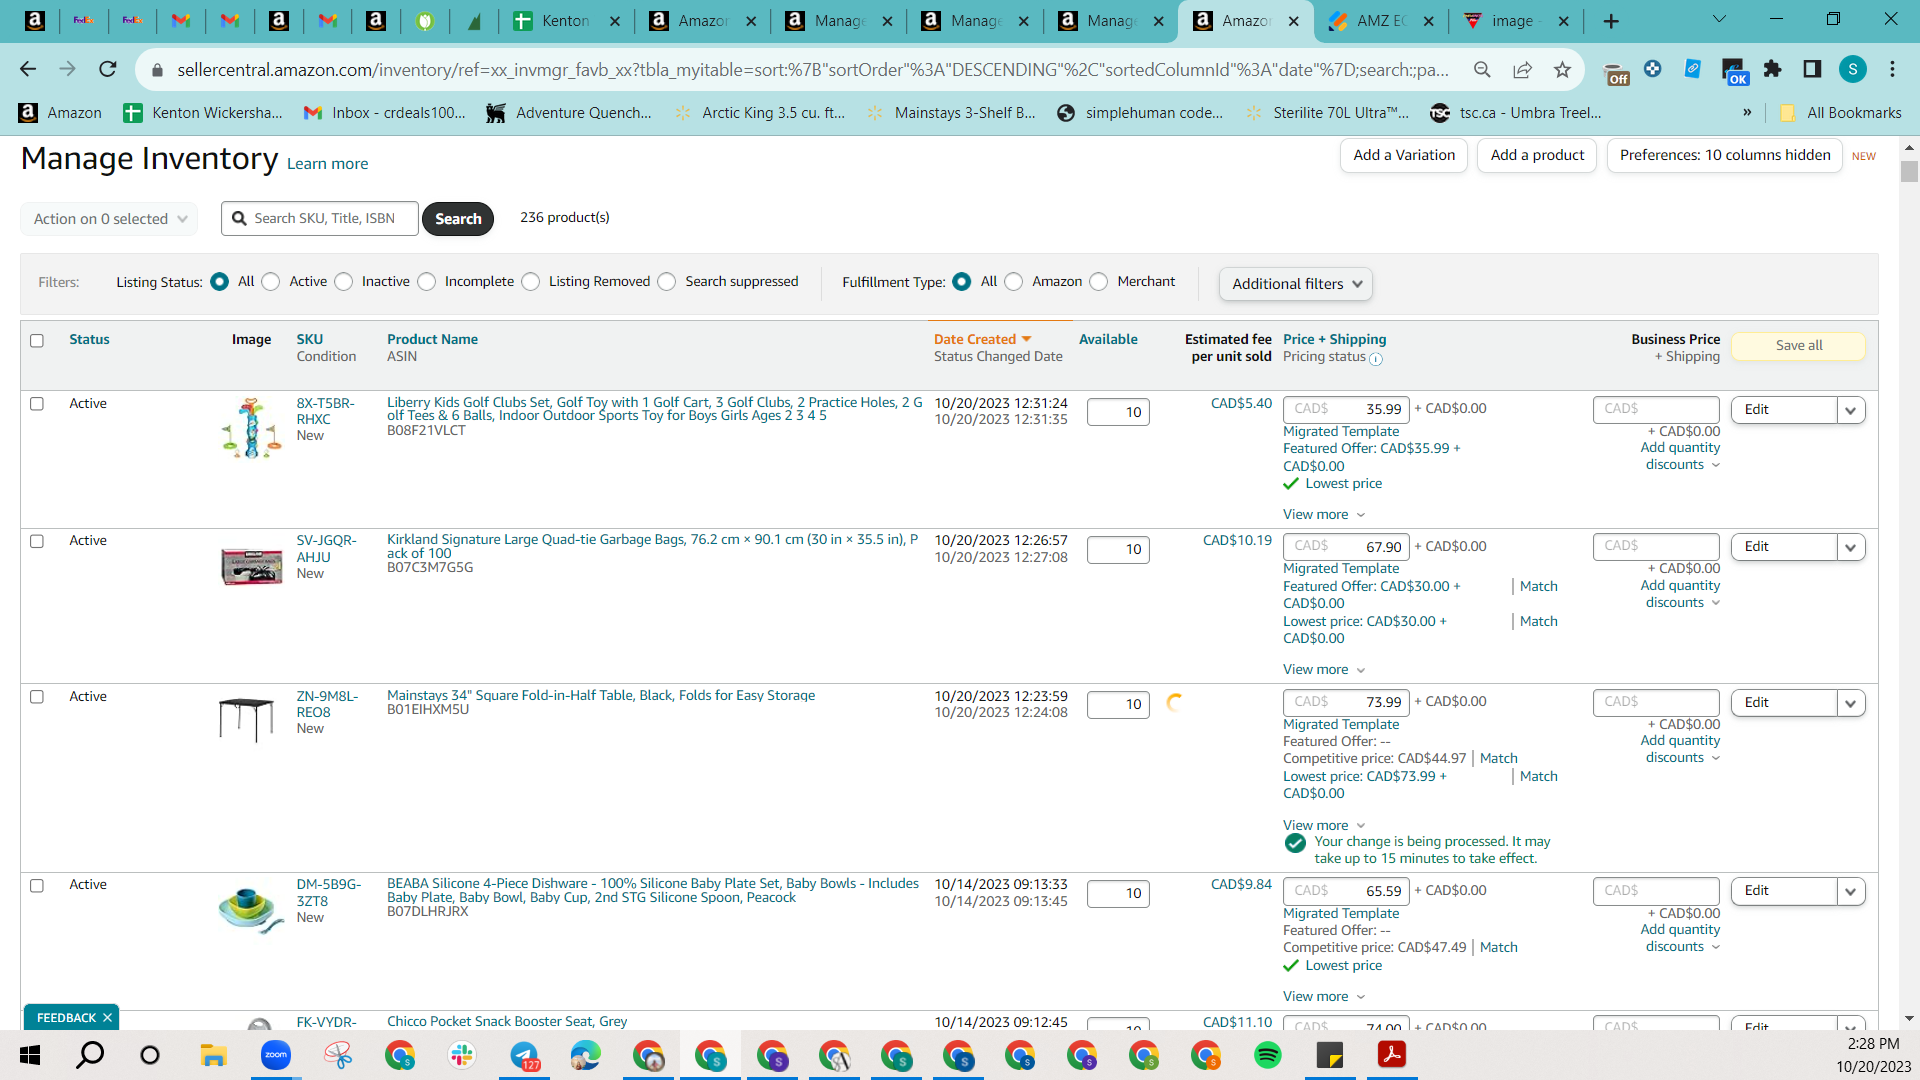Click the share page icon in address bar

click(1522, 69)
